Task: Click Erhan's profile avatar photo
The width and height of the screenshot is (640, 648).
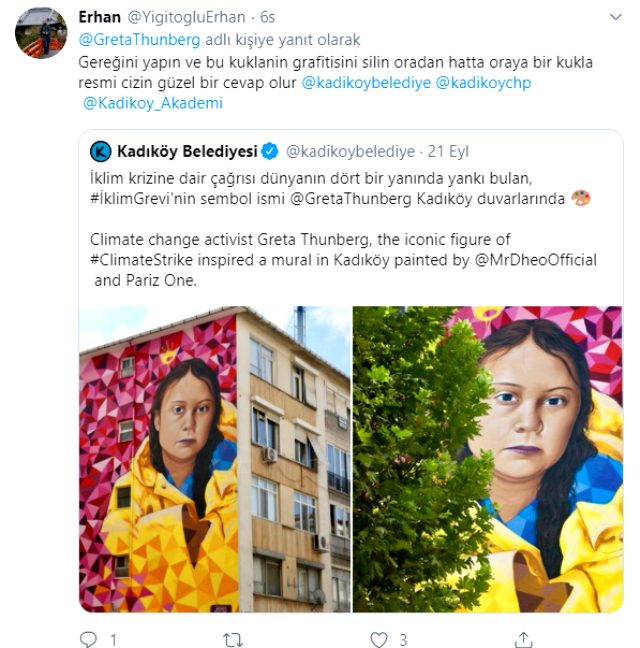Action: coord(41,33)
